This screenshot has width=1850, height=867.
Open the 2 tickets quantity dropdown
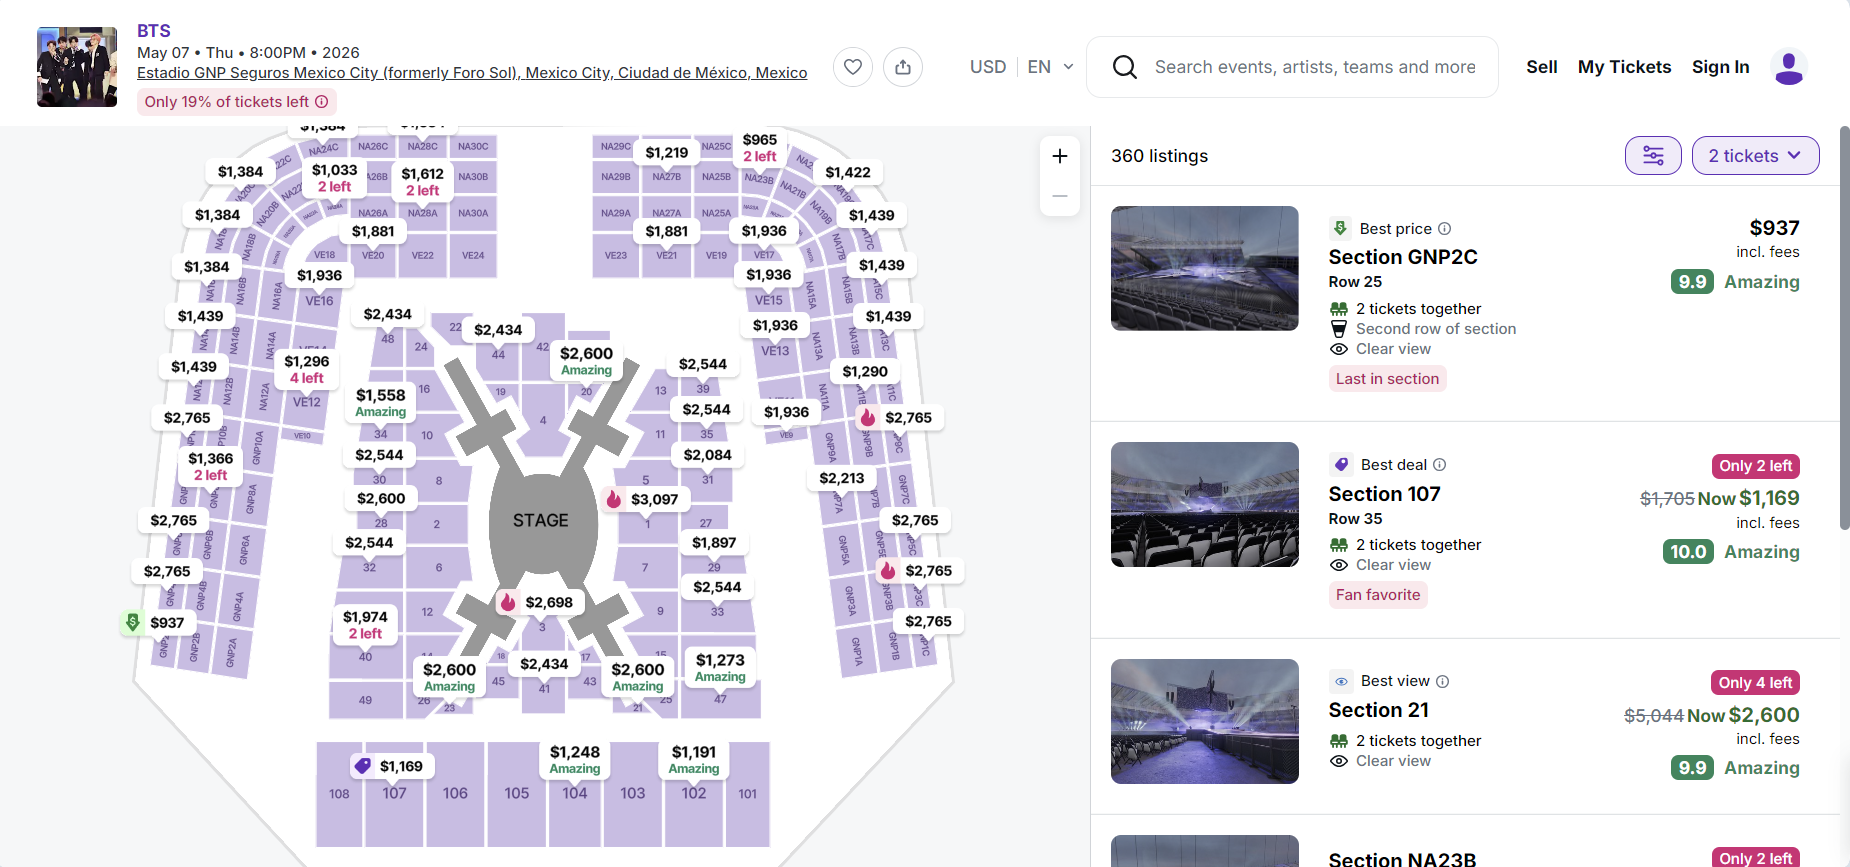[x=1755, y=156]
